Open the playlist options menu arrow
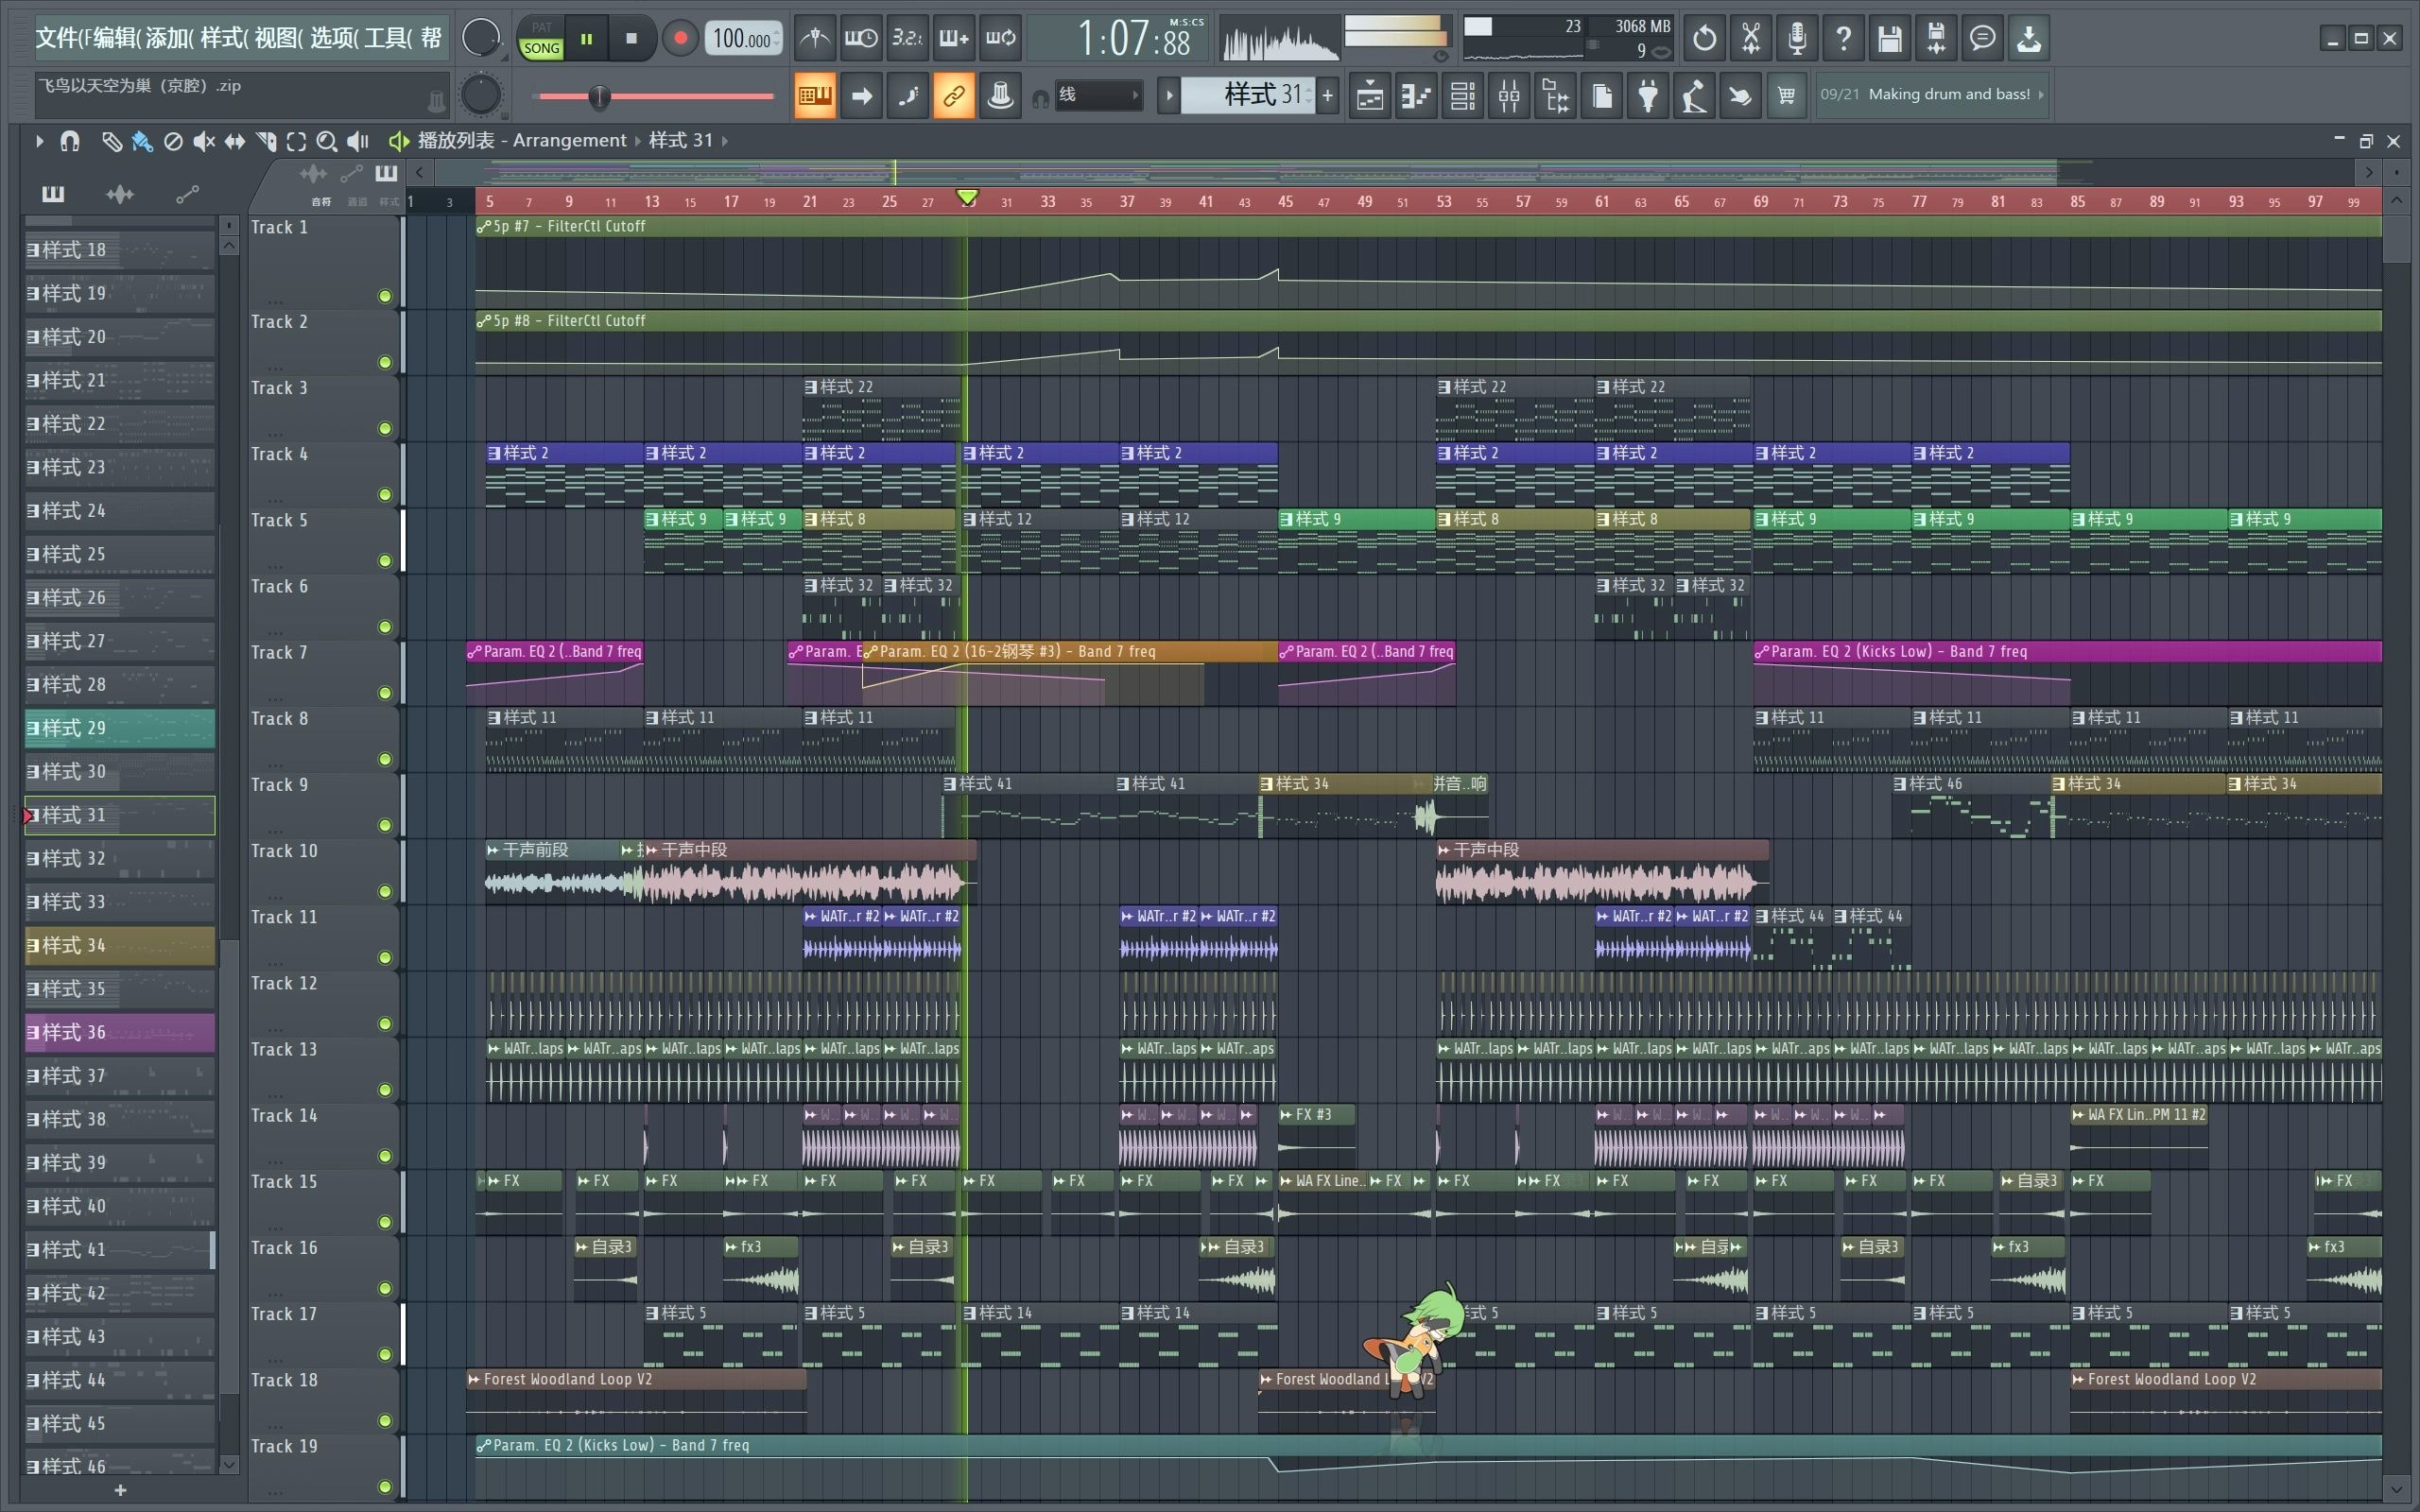Screen dimensions: 2420x1512 pyautogui.click(x=39, y=142)
